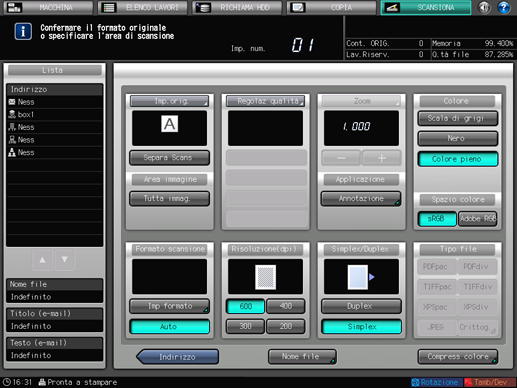Select Nero color mode
Viewport: 517px width, 388px height.
(458, 139)
